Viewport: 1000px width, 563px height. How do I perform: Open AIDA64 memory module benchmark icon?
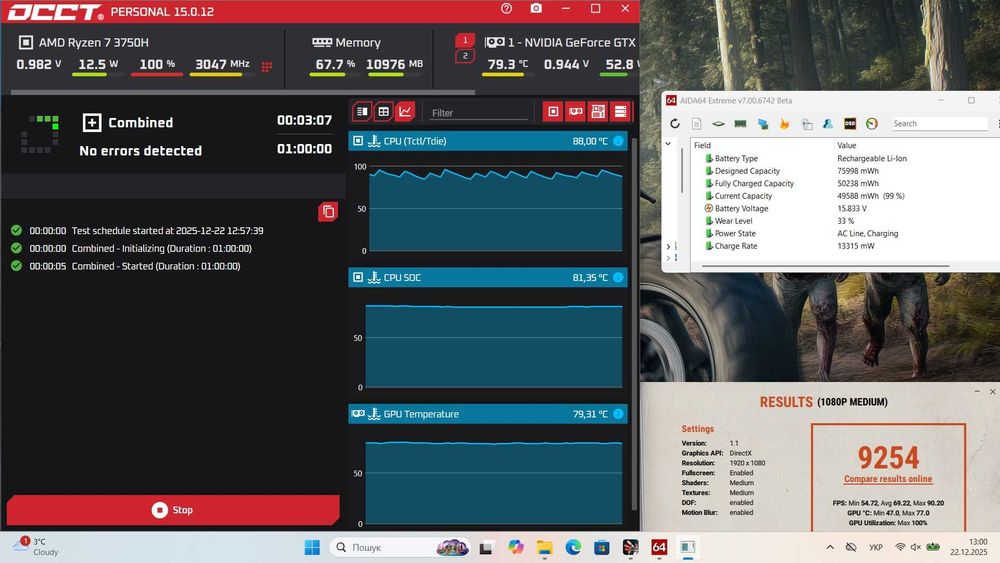click(740, 124)
